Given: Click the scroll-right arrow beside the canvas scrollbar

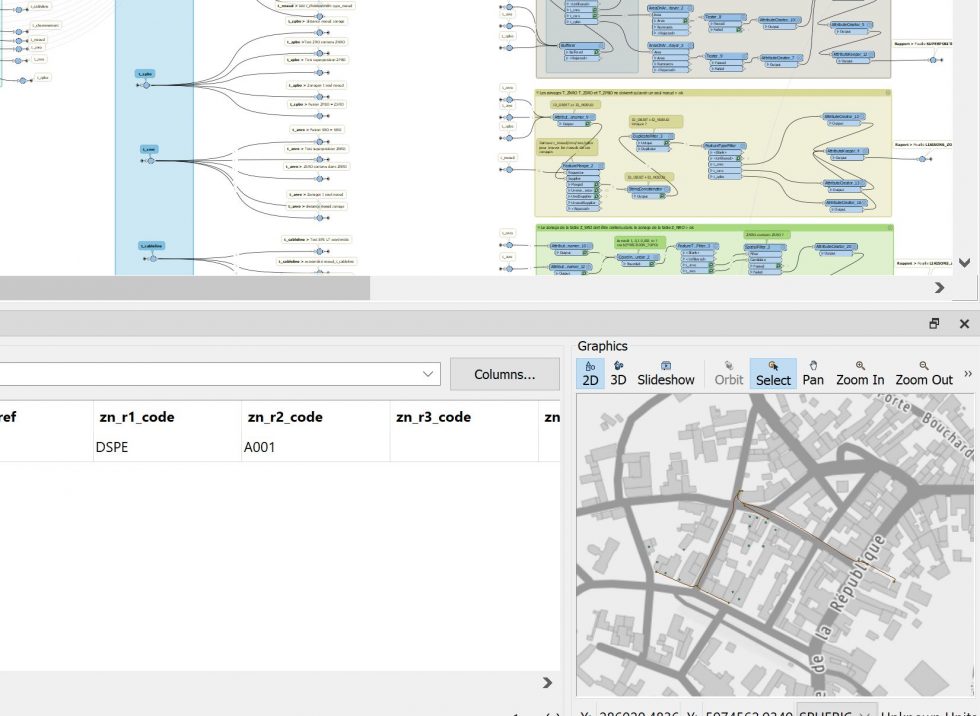Looking at the screenshot, I should point(938,287).
